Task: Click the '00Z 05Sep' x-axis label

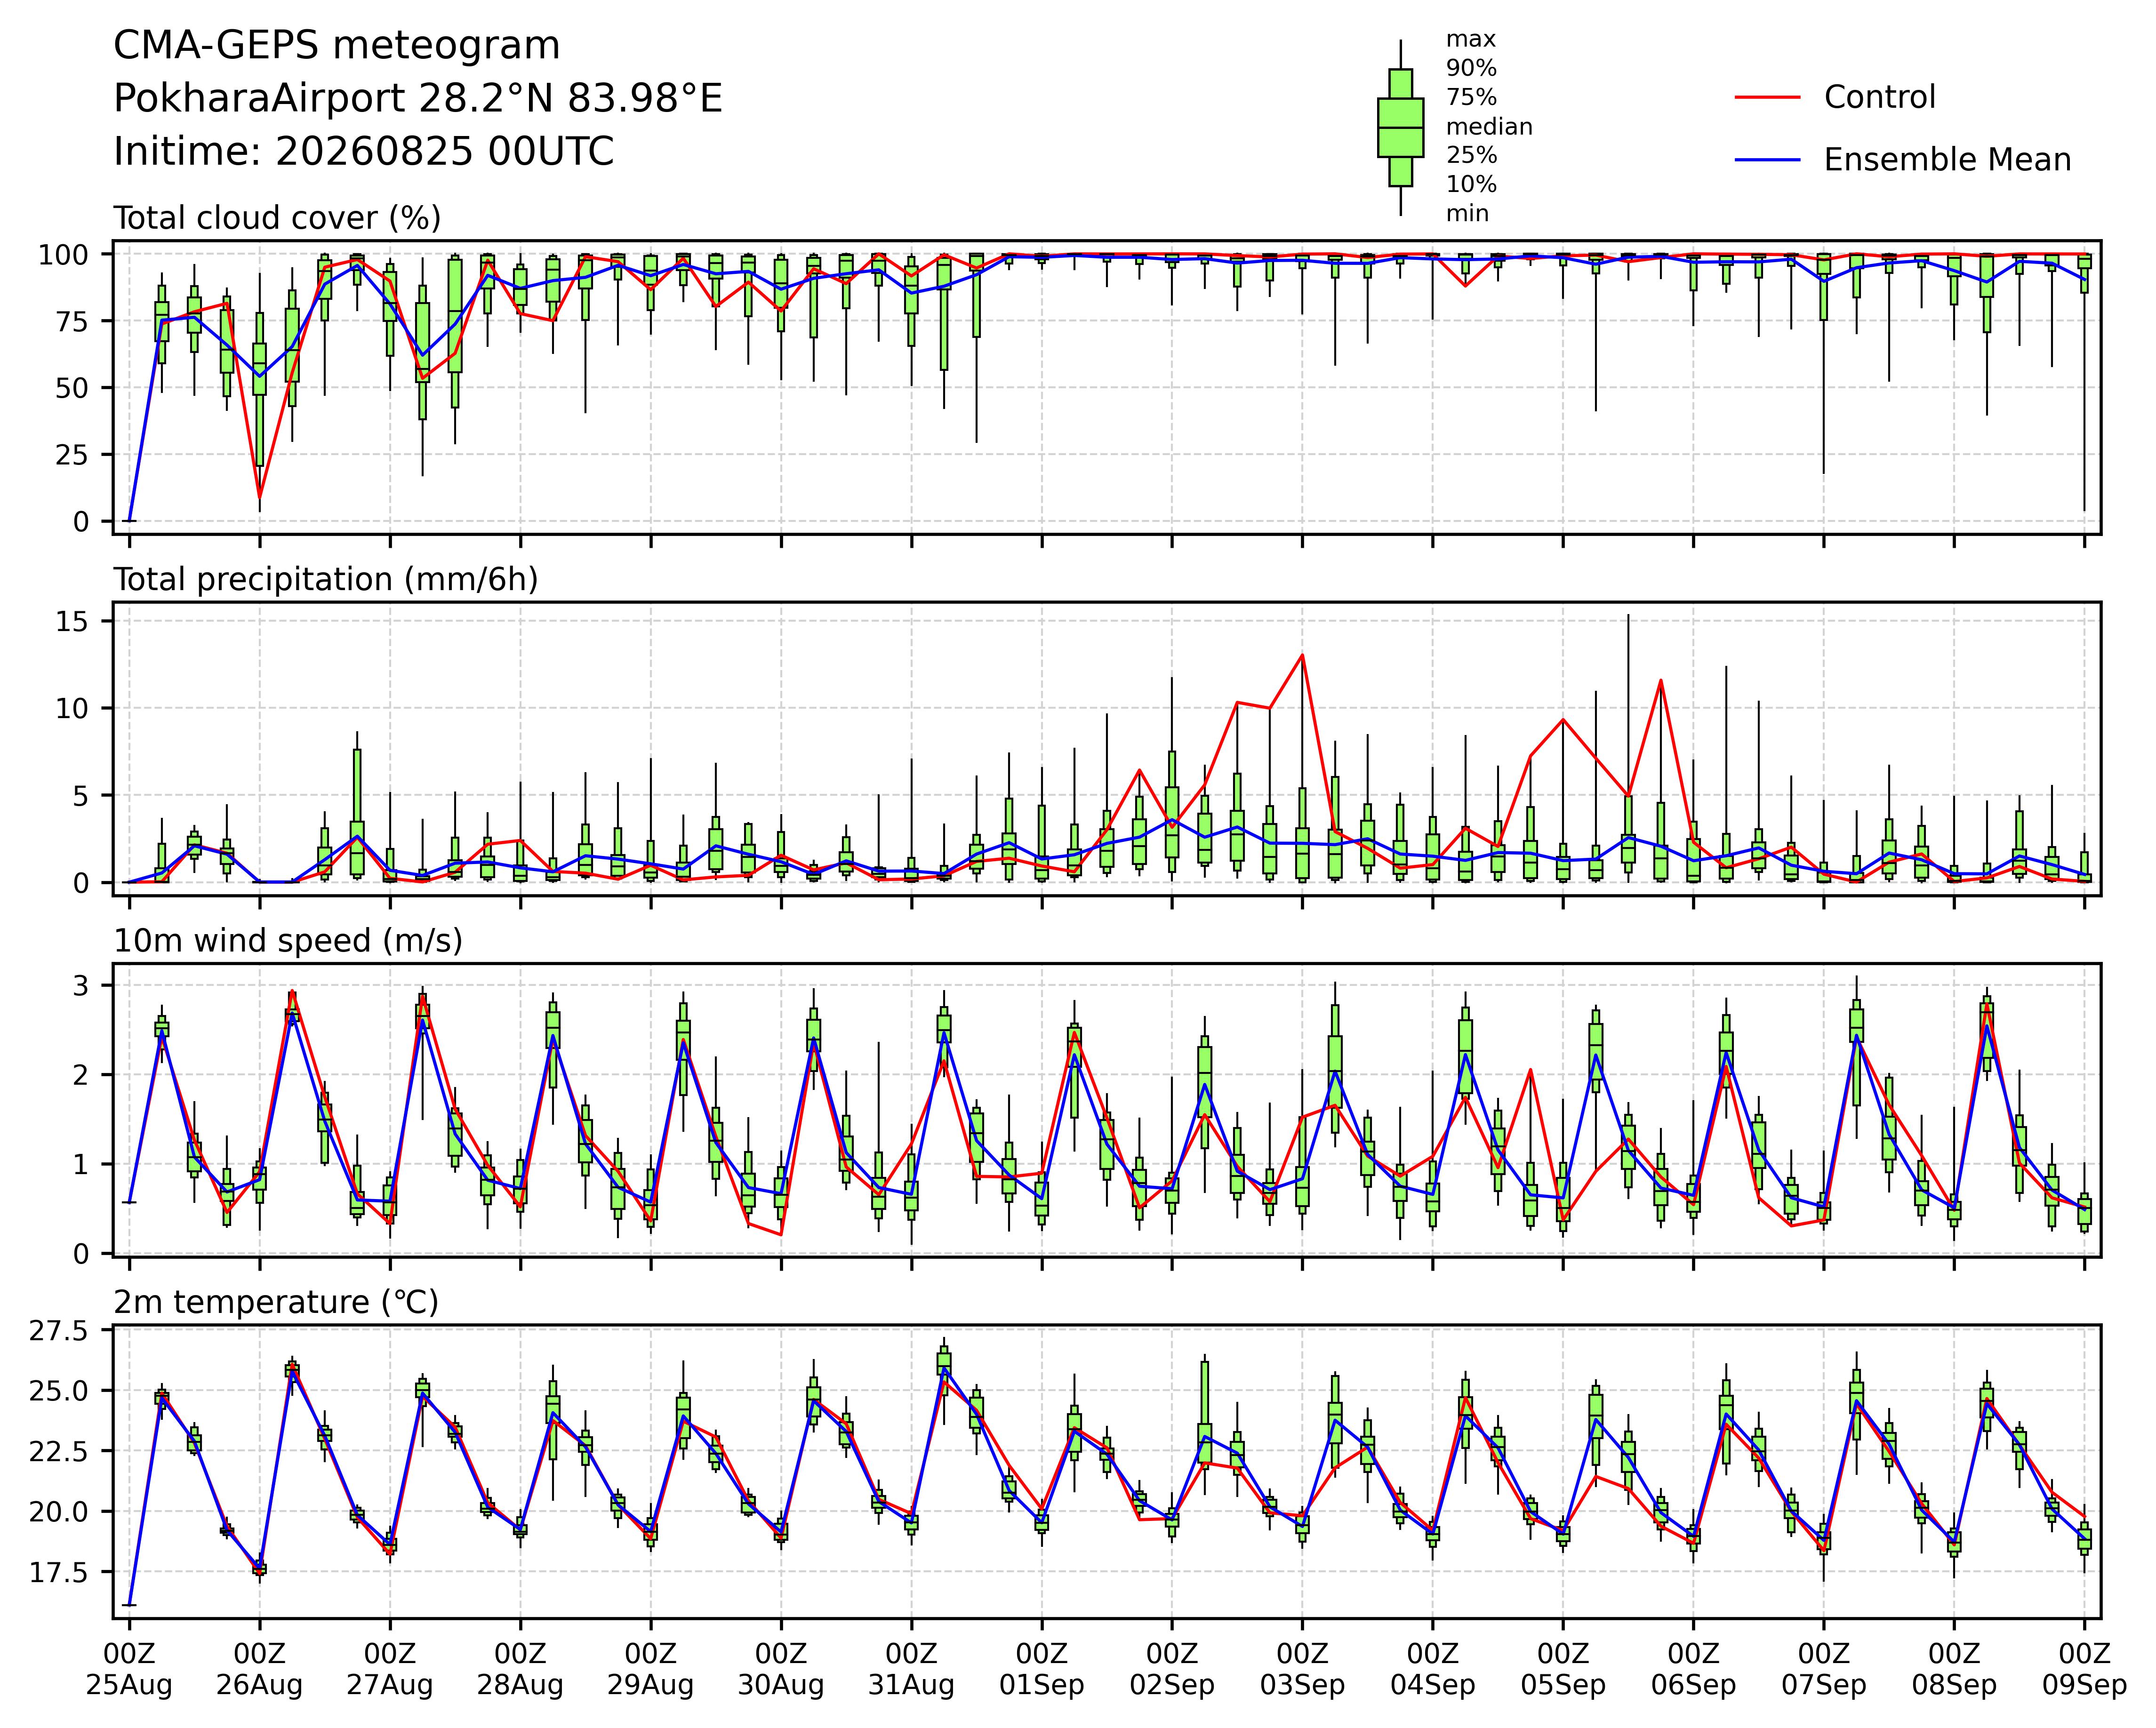Action: tap(1563, 1669)
